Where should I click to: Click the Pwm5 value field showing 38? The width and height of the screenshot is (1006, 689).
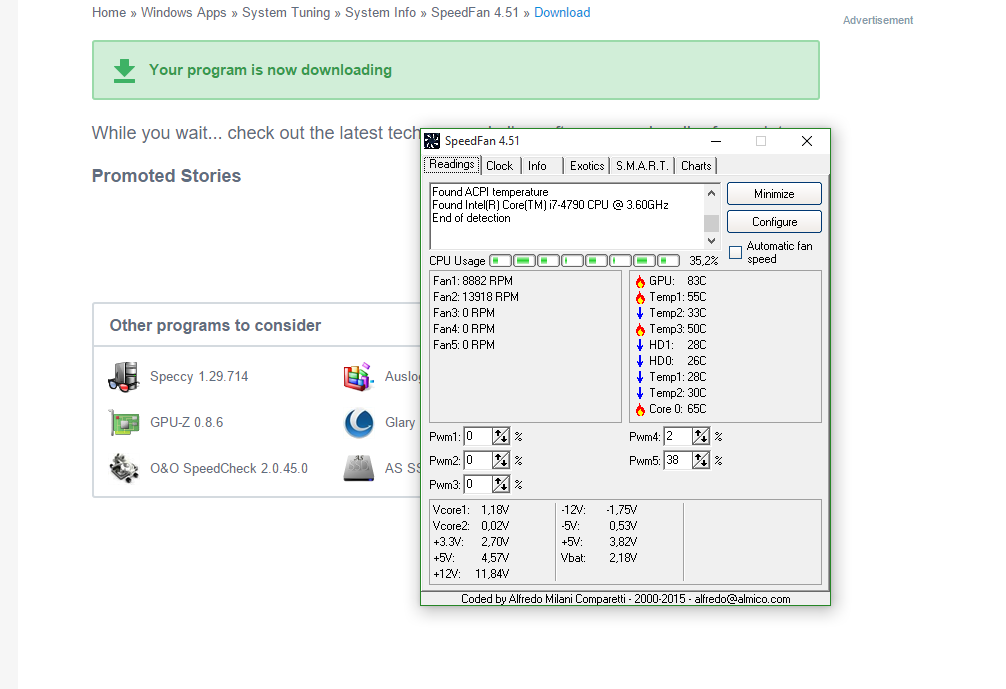678,461
